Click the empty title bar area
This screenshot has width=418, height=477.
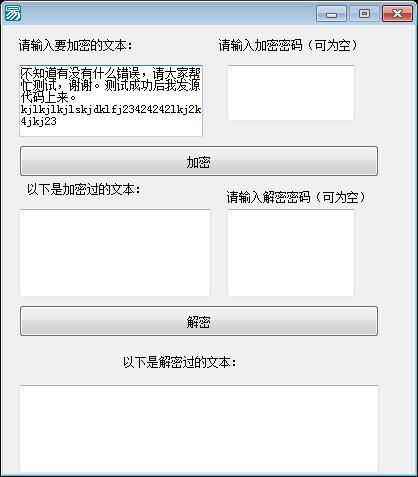(x=167, y=13)
